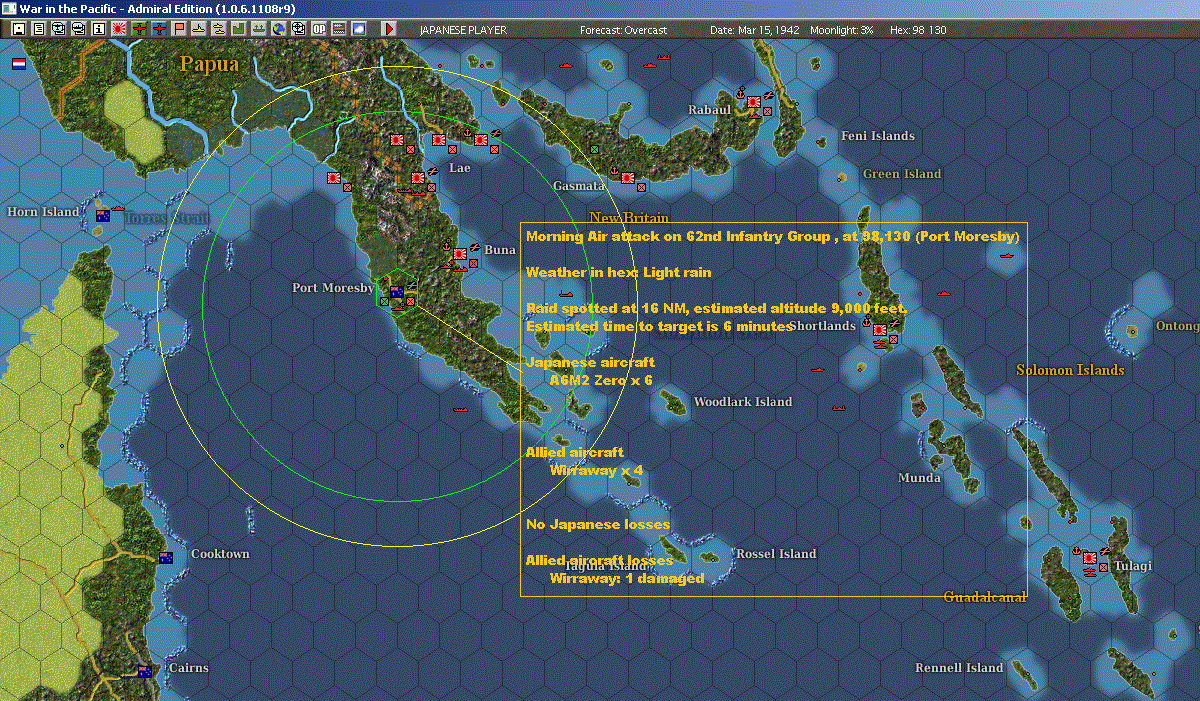Select the Japanese base flag at Shortlands

[880, 330]
